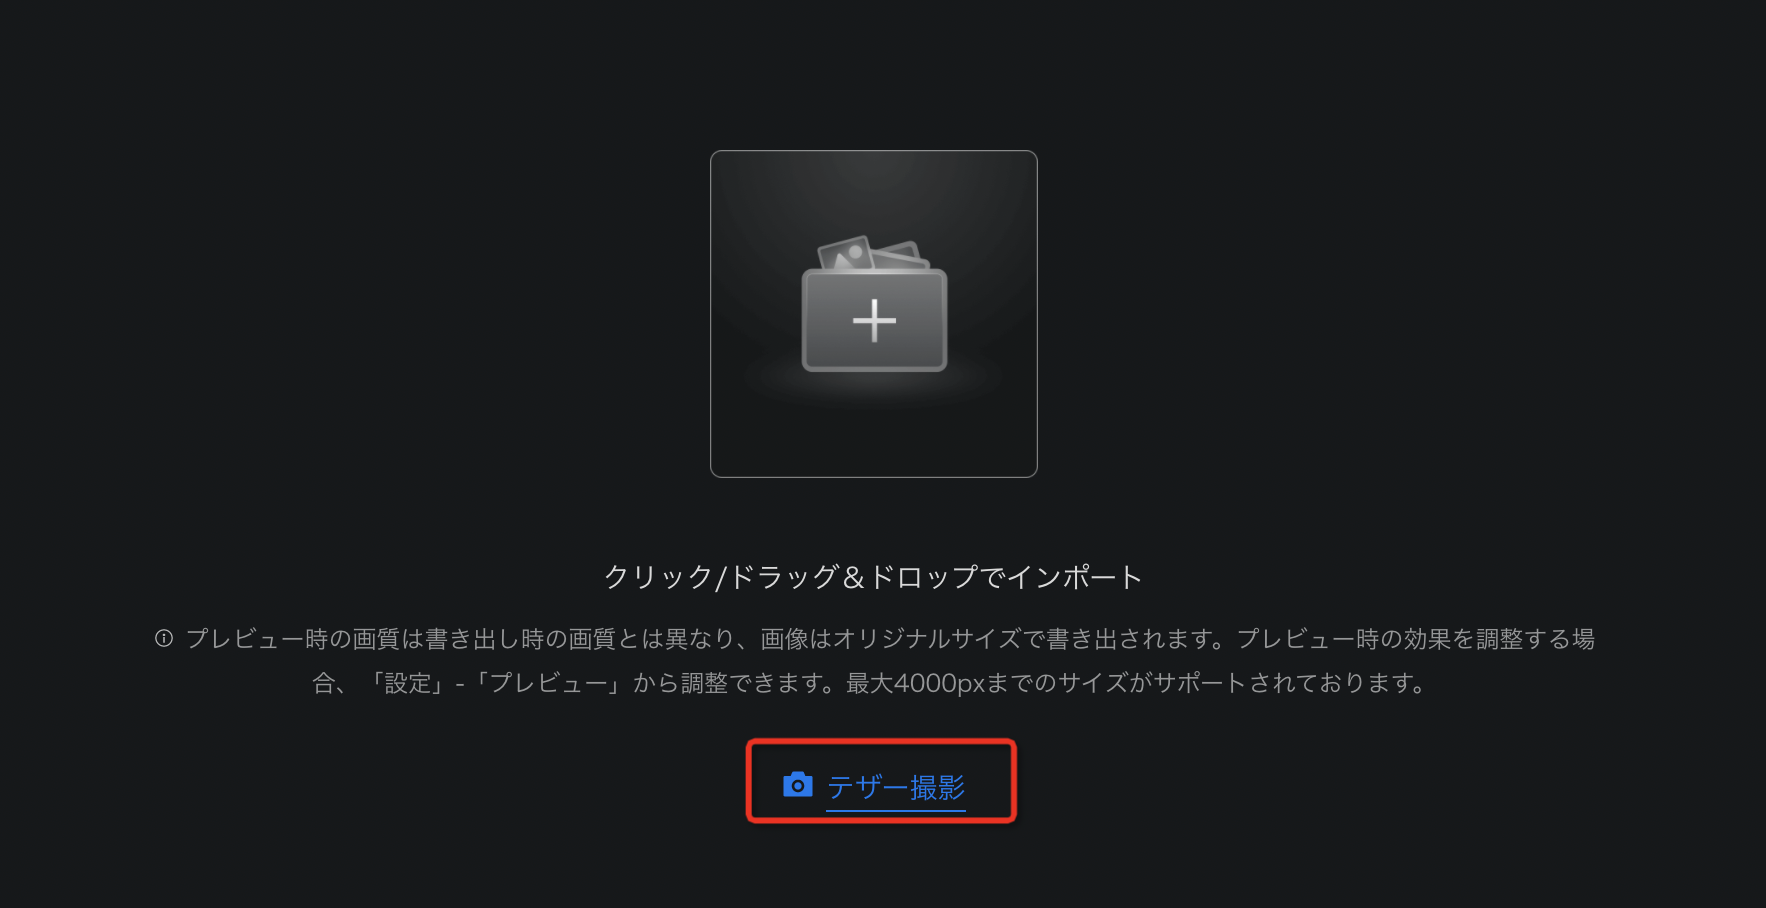Click the クリック/ドラッグ&ドロップでインポート heading

point(873,577)
